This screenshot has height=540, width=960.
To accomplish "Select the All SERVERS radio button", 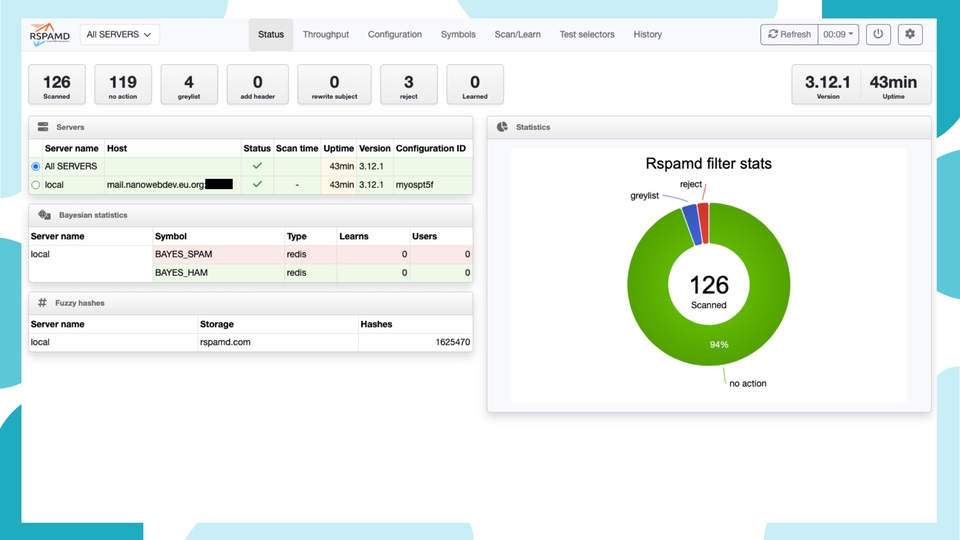I will tap(36, 167).
